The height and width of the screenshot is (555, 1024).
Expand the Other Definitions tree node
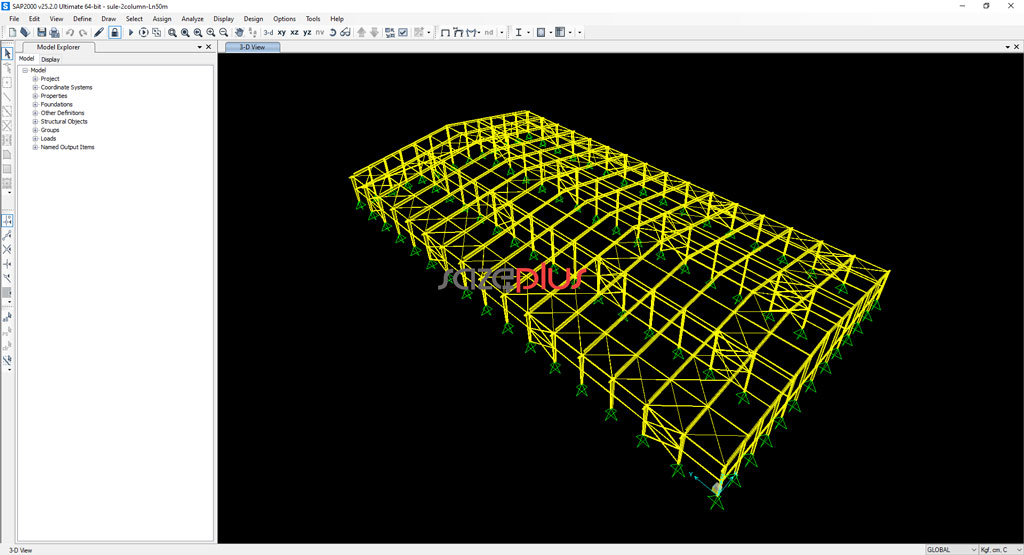tap(35, 112)
